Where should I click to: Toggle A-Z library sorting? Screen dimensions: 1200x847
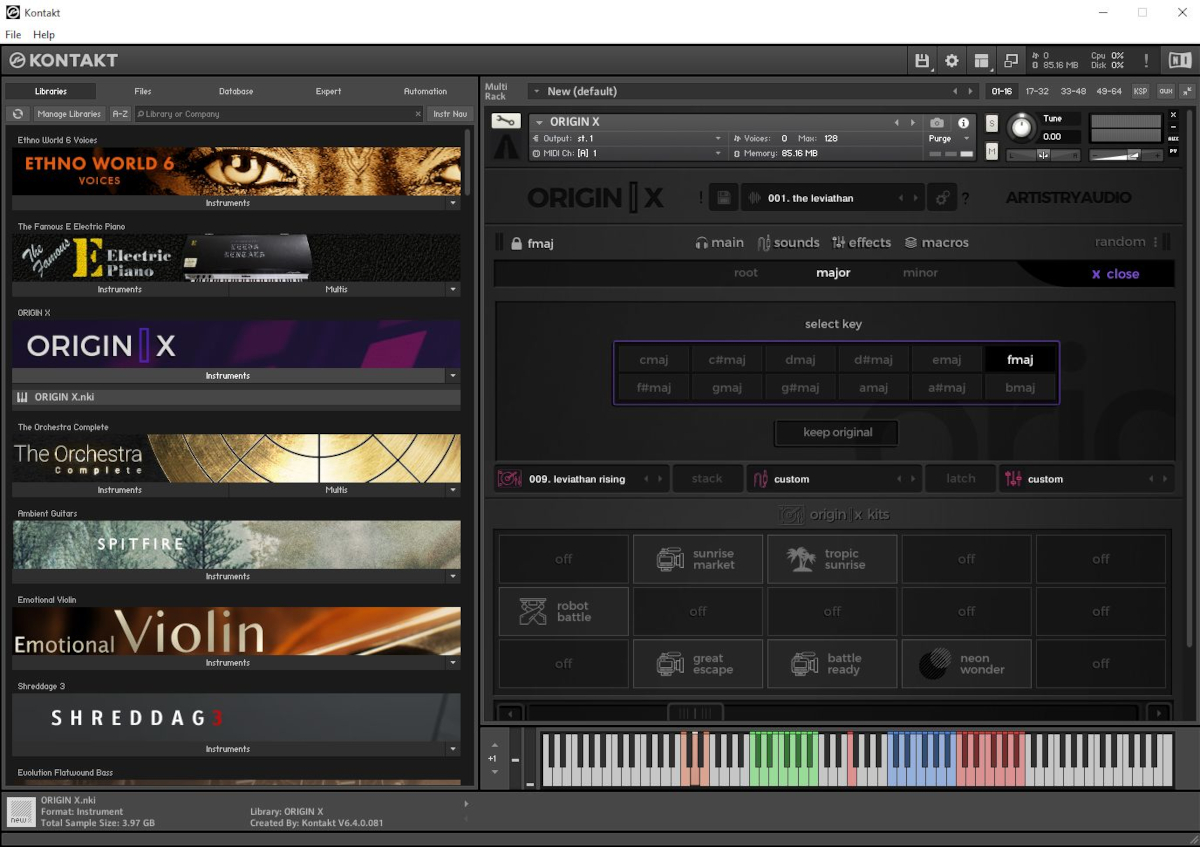(x=120, y=114)
